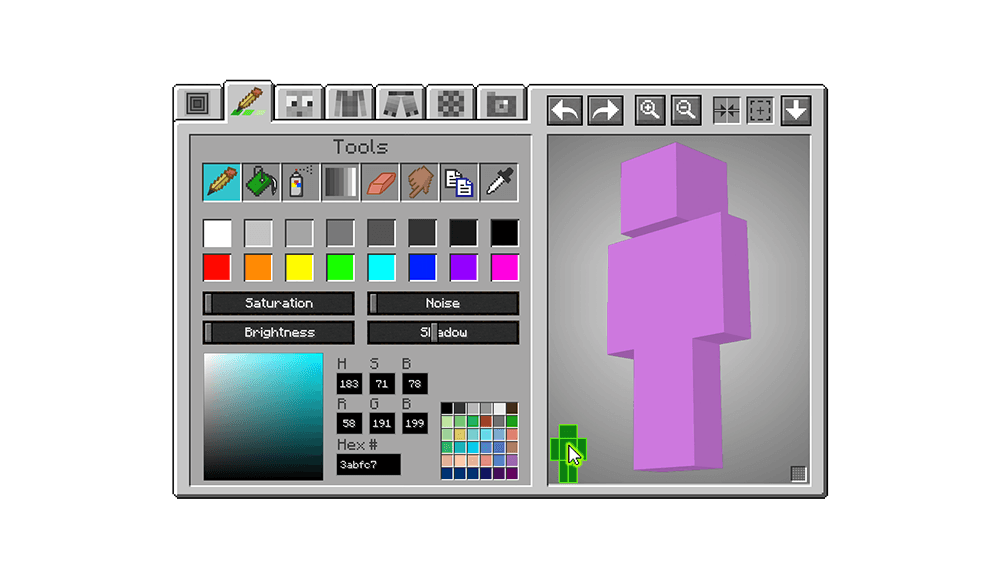
Task: Click the Brightness slider
Action: [x=279, y=333]
